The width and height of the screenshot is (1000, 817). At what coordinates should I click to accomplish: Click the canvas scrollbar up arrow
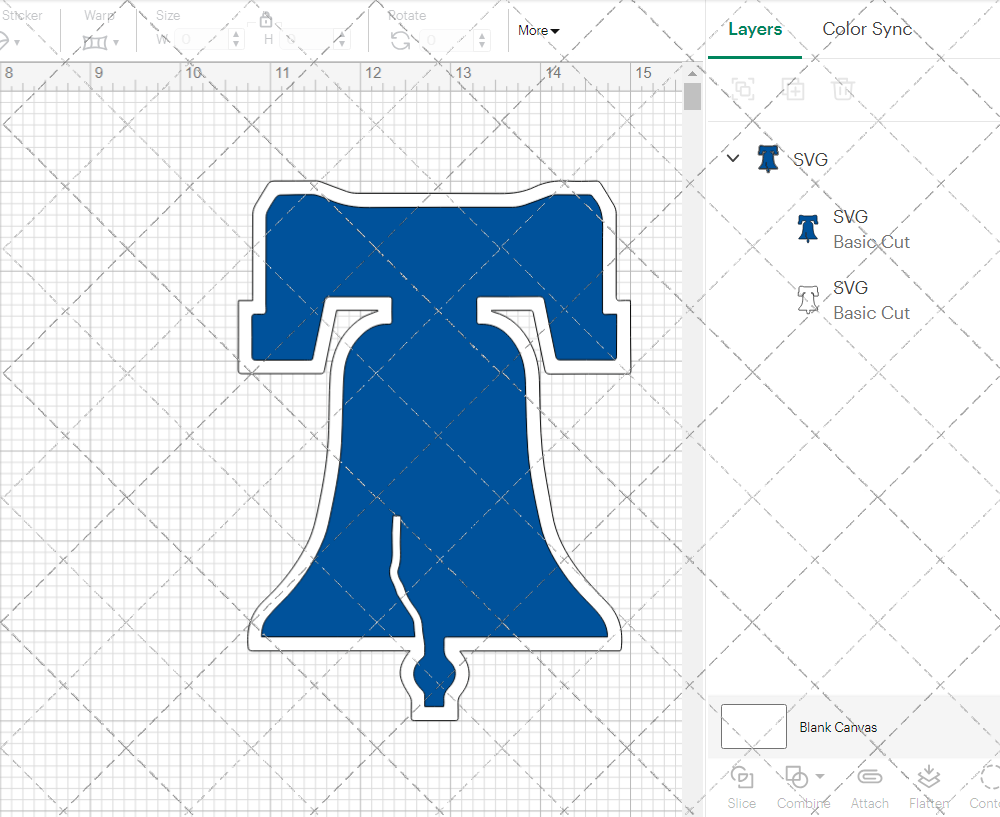point(692,73)
